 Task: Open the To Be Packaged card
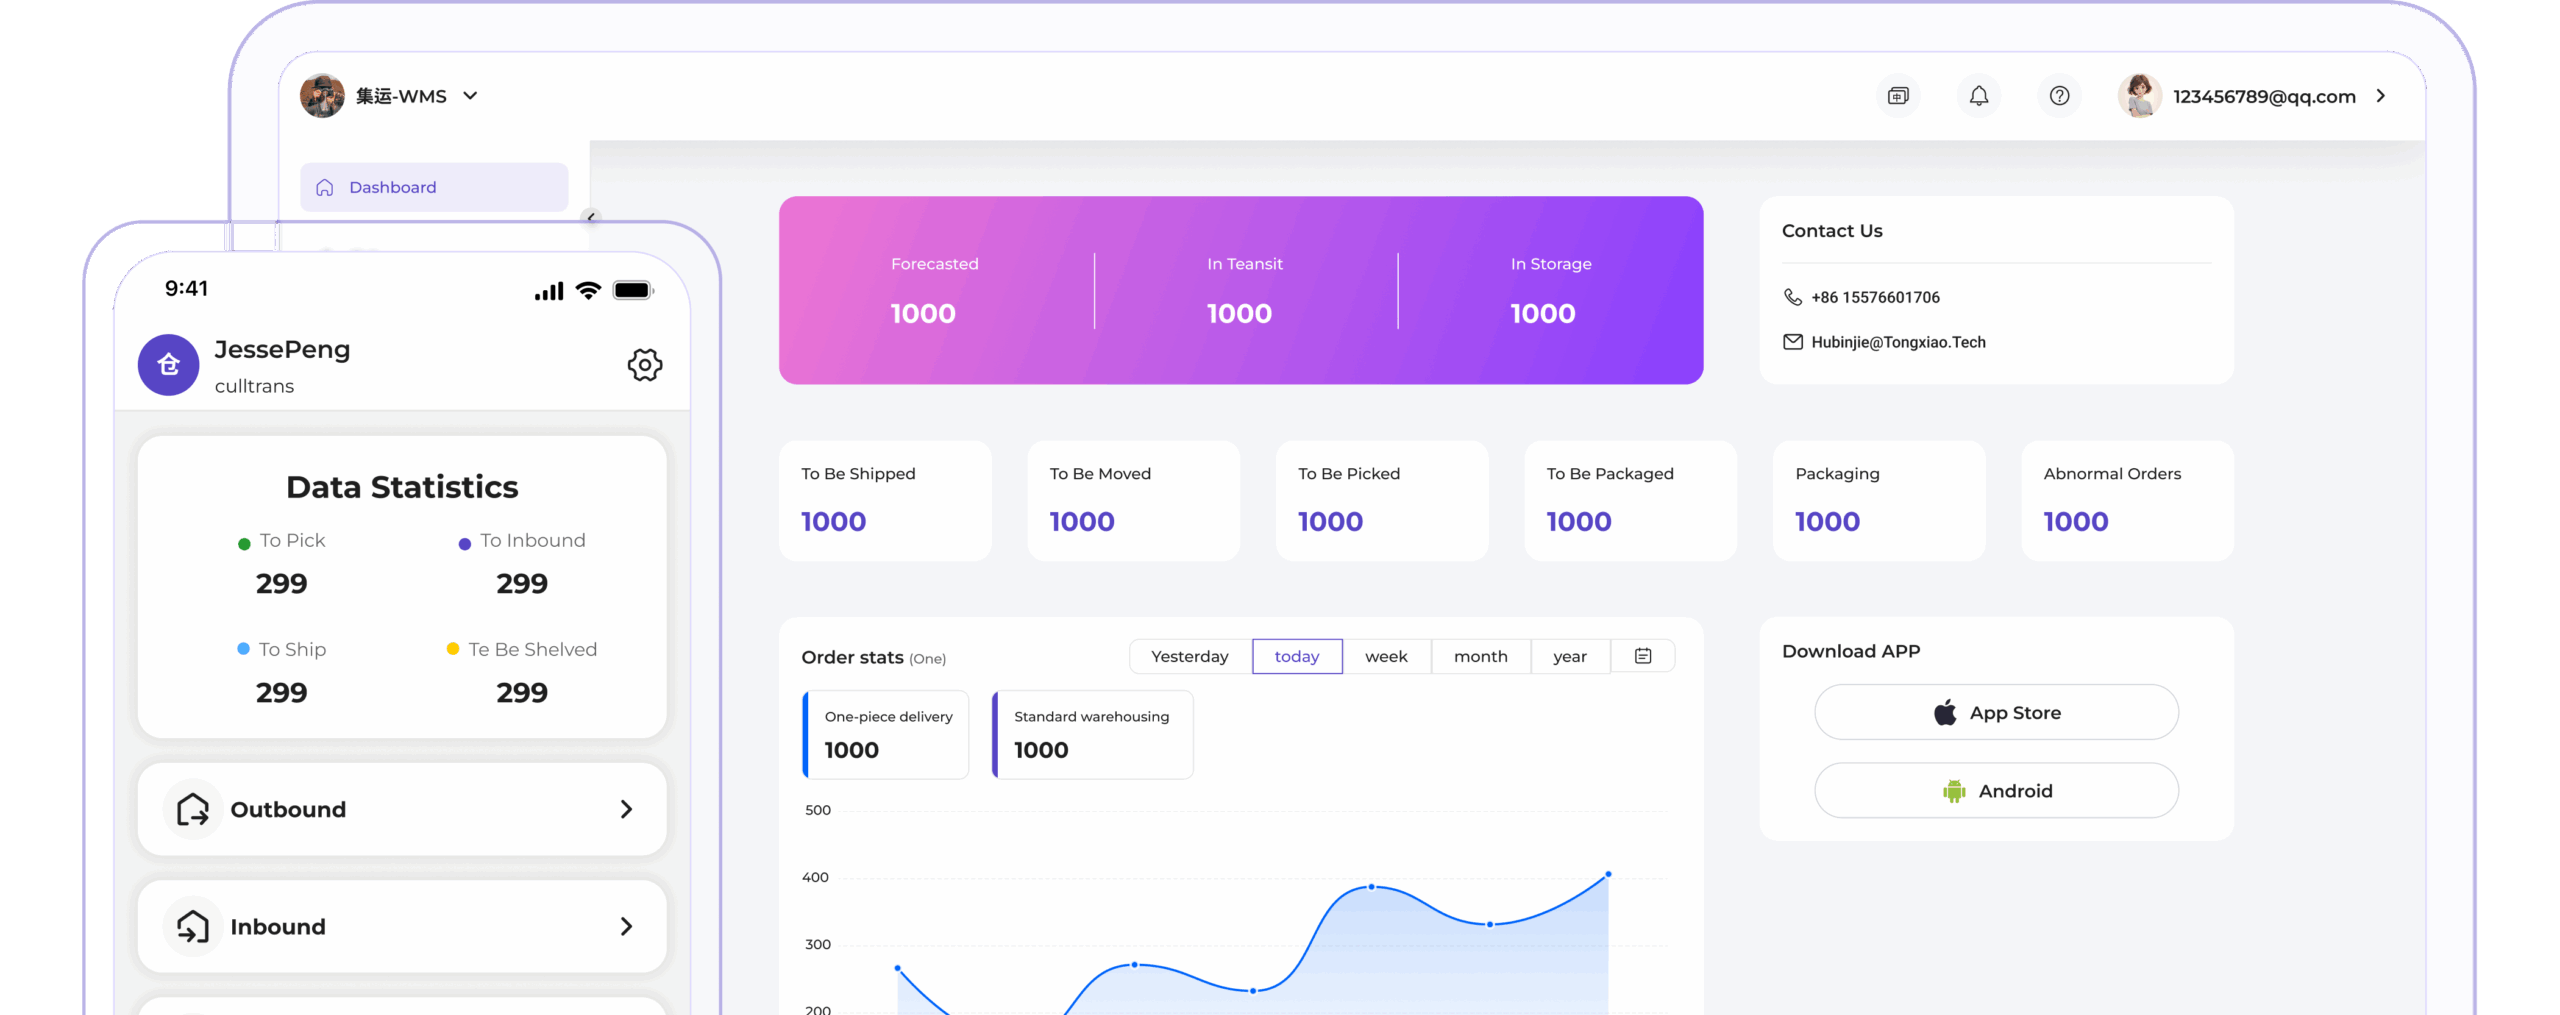(x=1630, y=500)
